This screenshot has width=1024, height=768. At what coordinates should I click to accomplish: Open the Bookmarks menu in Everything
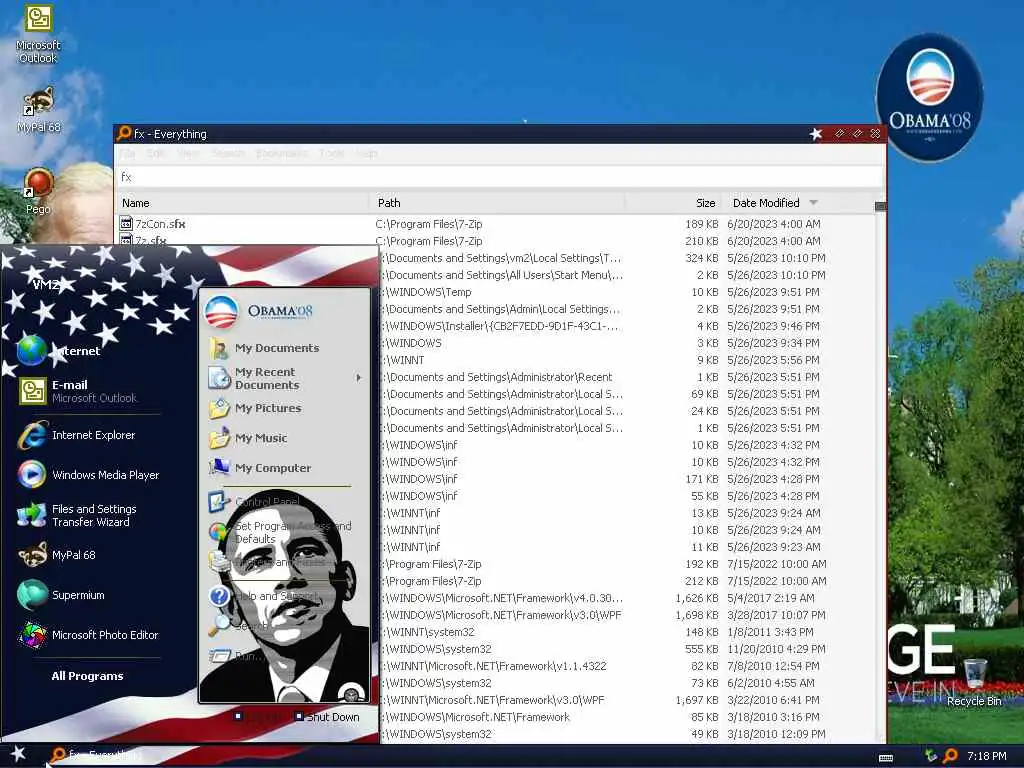click(x=281, y=153)
